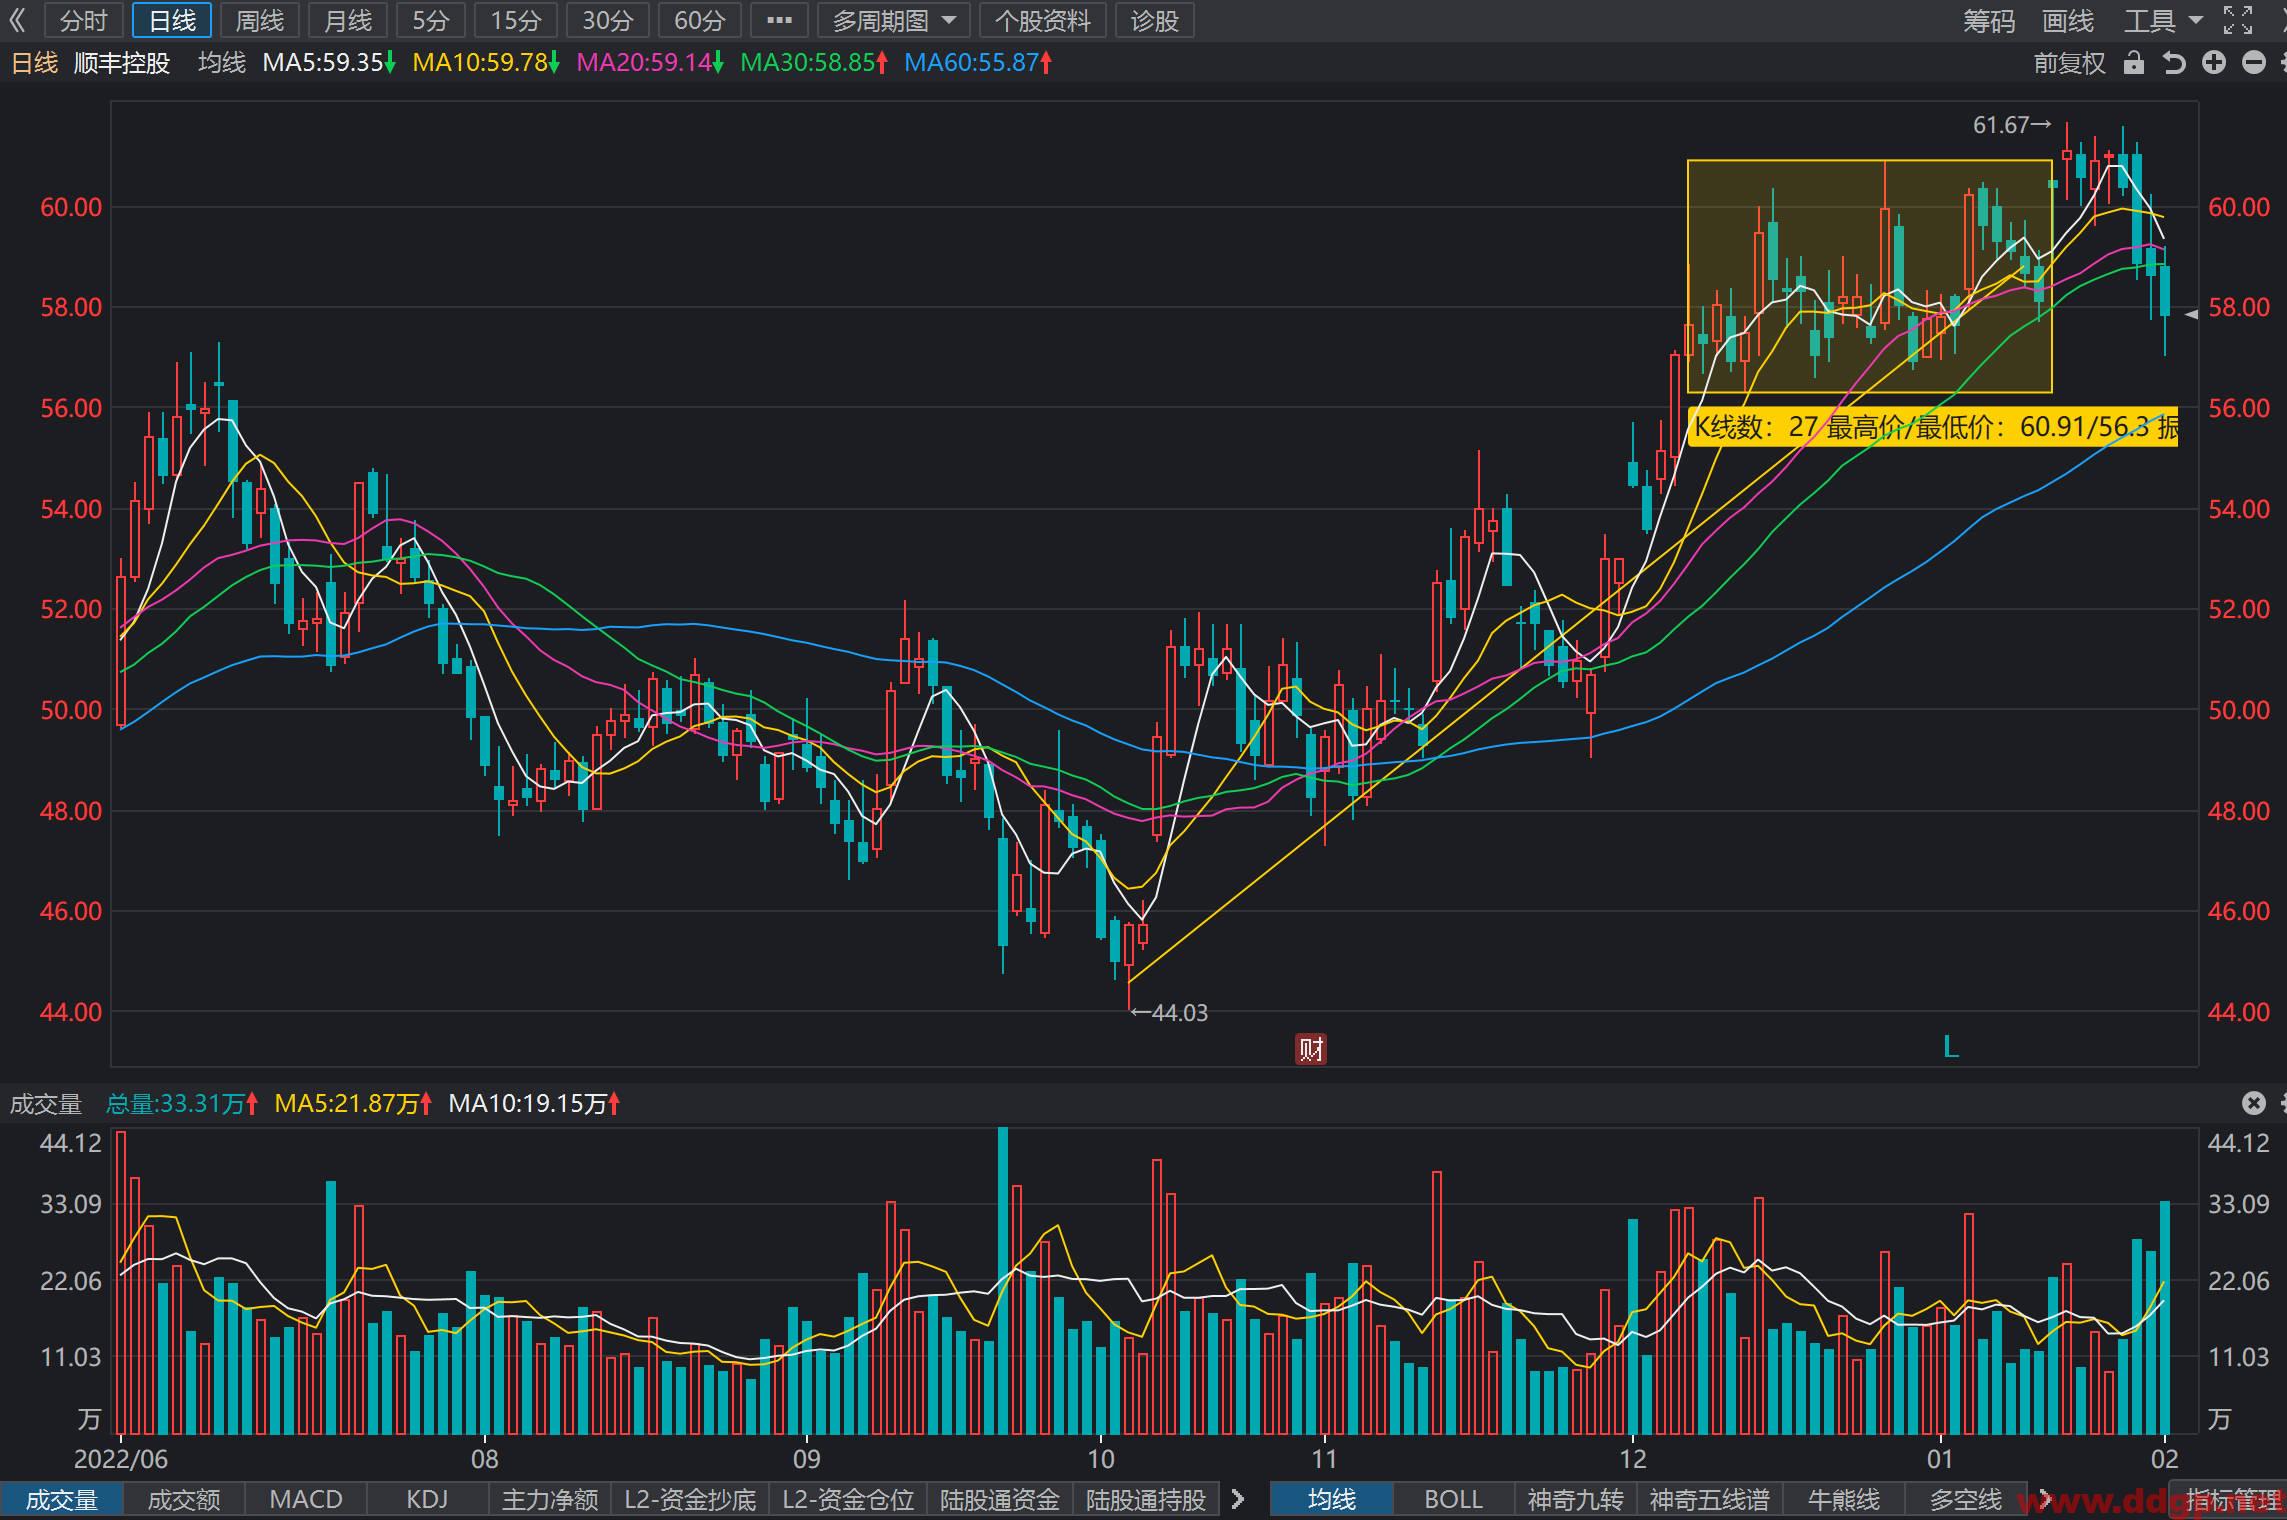
Task: Click the undo arrow icon
Action: tap(2174, 63)
